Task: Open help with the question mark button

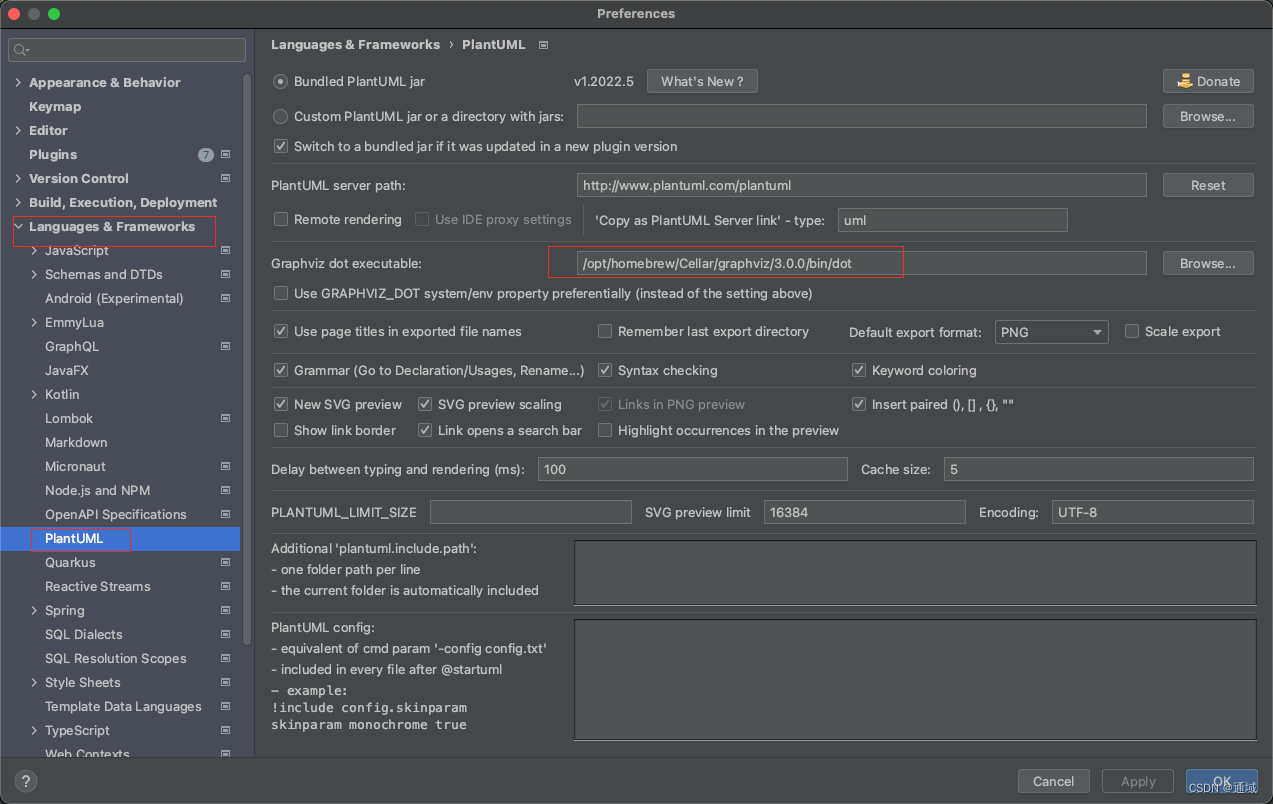Action: click(x=27, y=781)
